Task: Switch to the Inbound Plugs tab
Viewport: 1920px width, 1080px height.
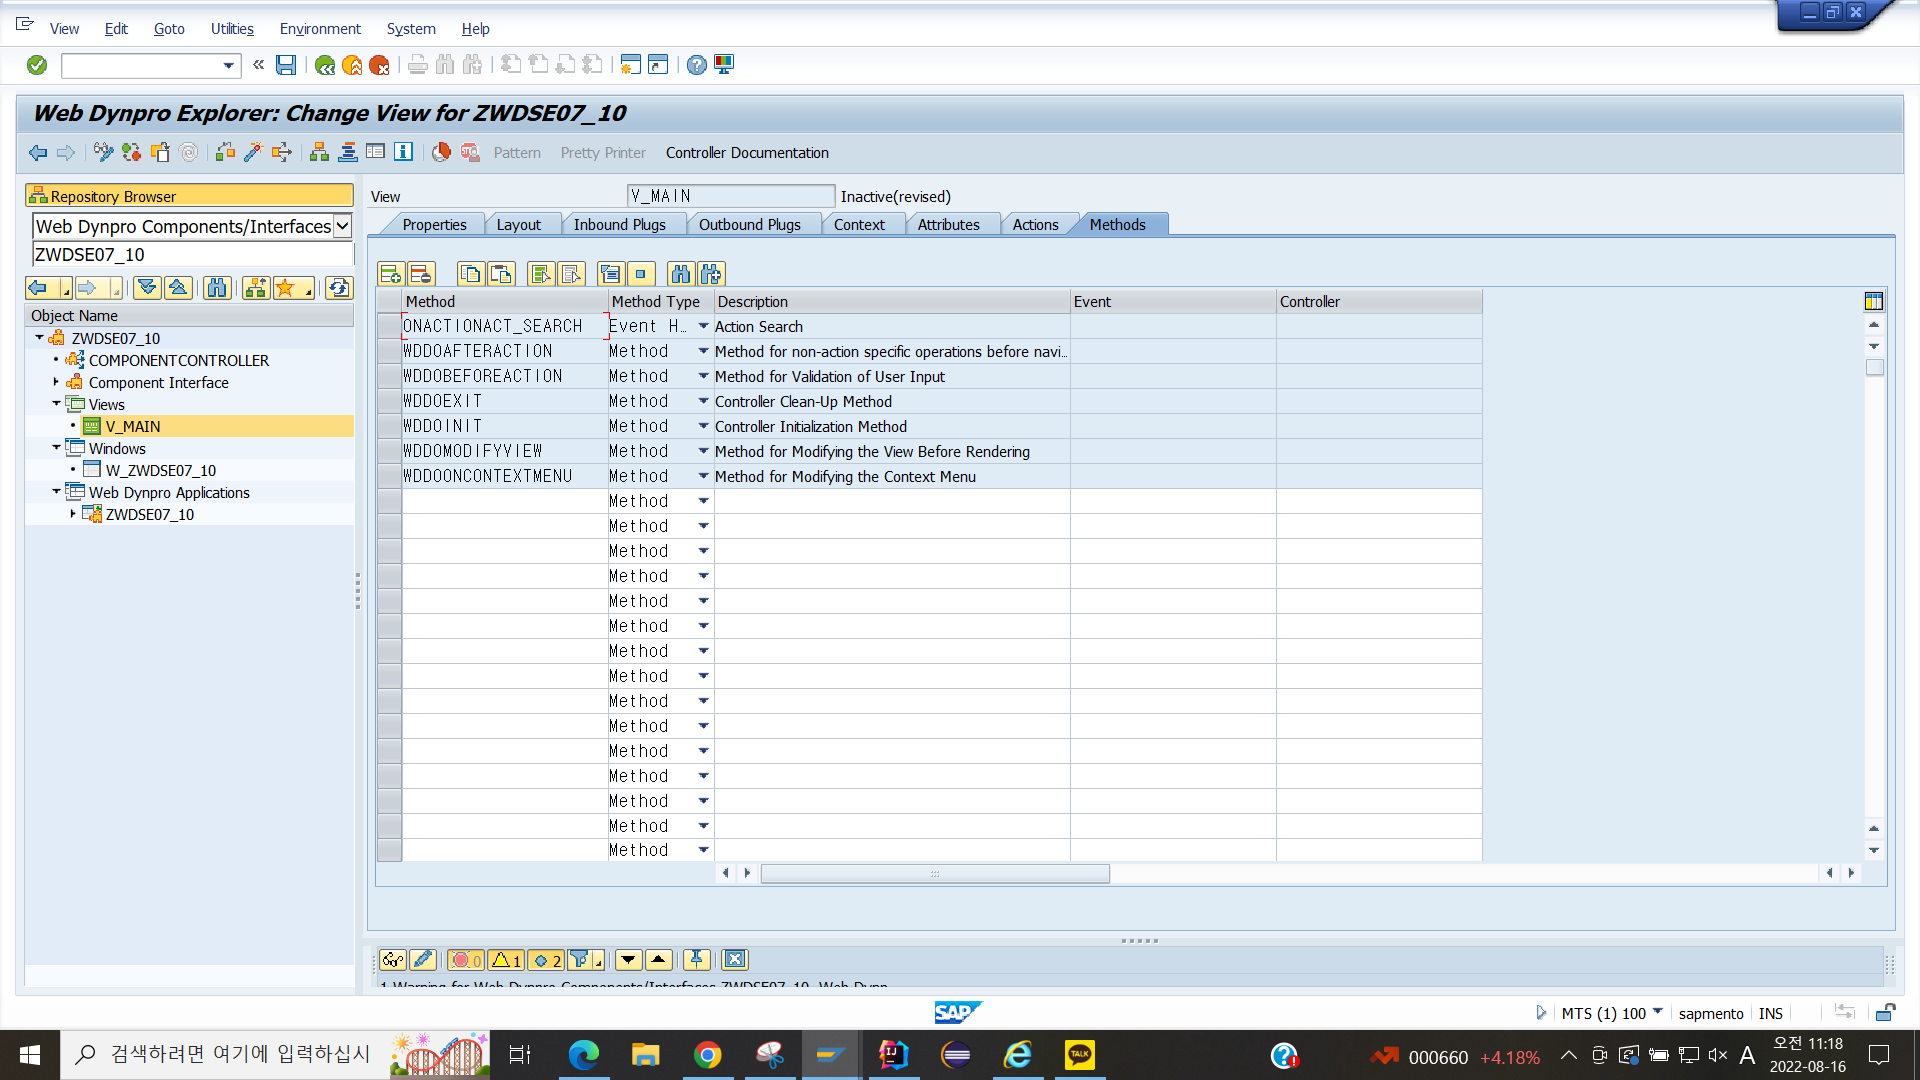Action: point(620,225)
